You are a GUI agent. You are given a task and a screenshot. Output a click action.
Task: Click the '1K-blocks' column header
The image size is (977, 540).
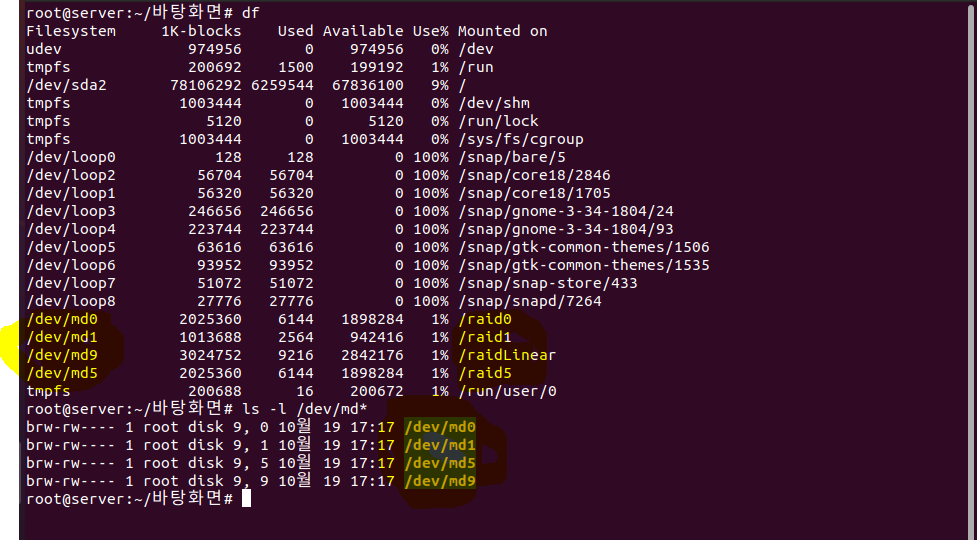coord(201,31)
